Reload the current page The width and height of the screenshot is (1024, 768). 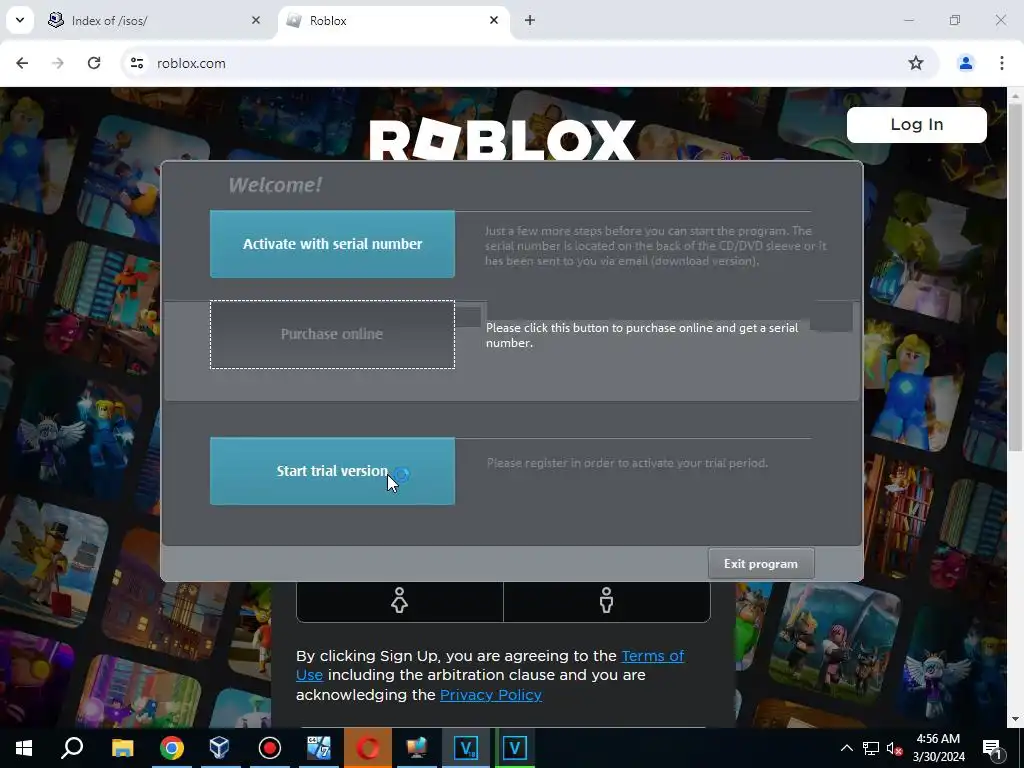(x=94, y=63)
